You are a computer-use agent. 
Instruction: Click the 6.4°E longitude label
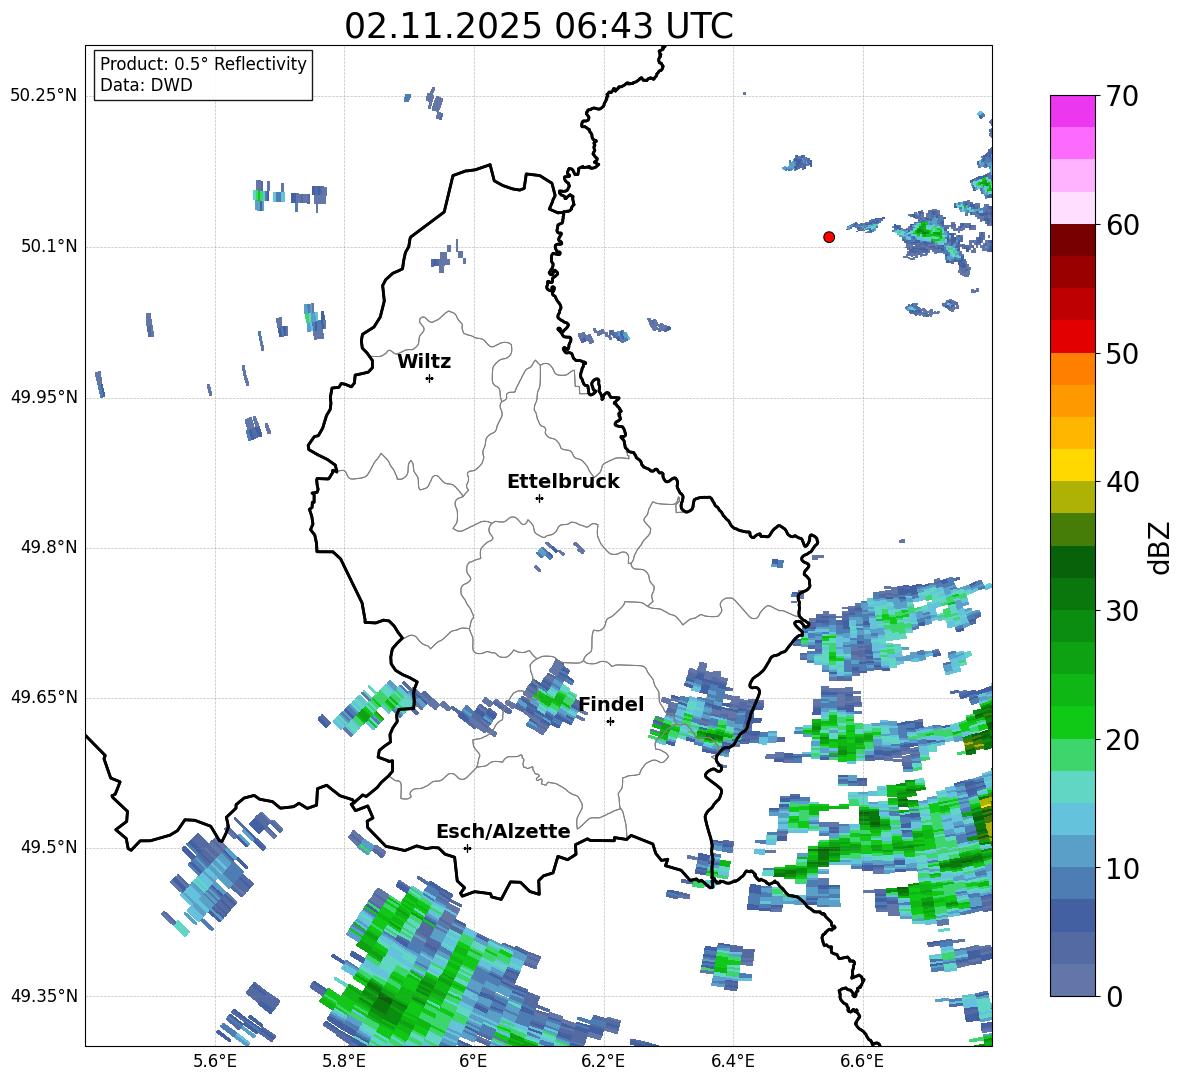click(732, 1061)
